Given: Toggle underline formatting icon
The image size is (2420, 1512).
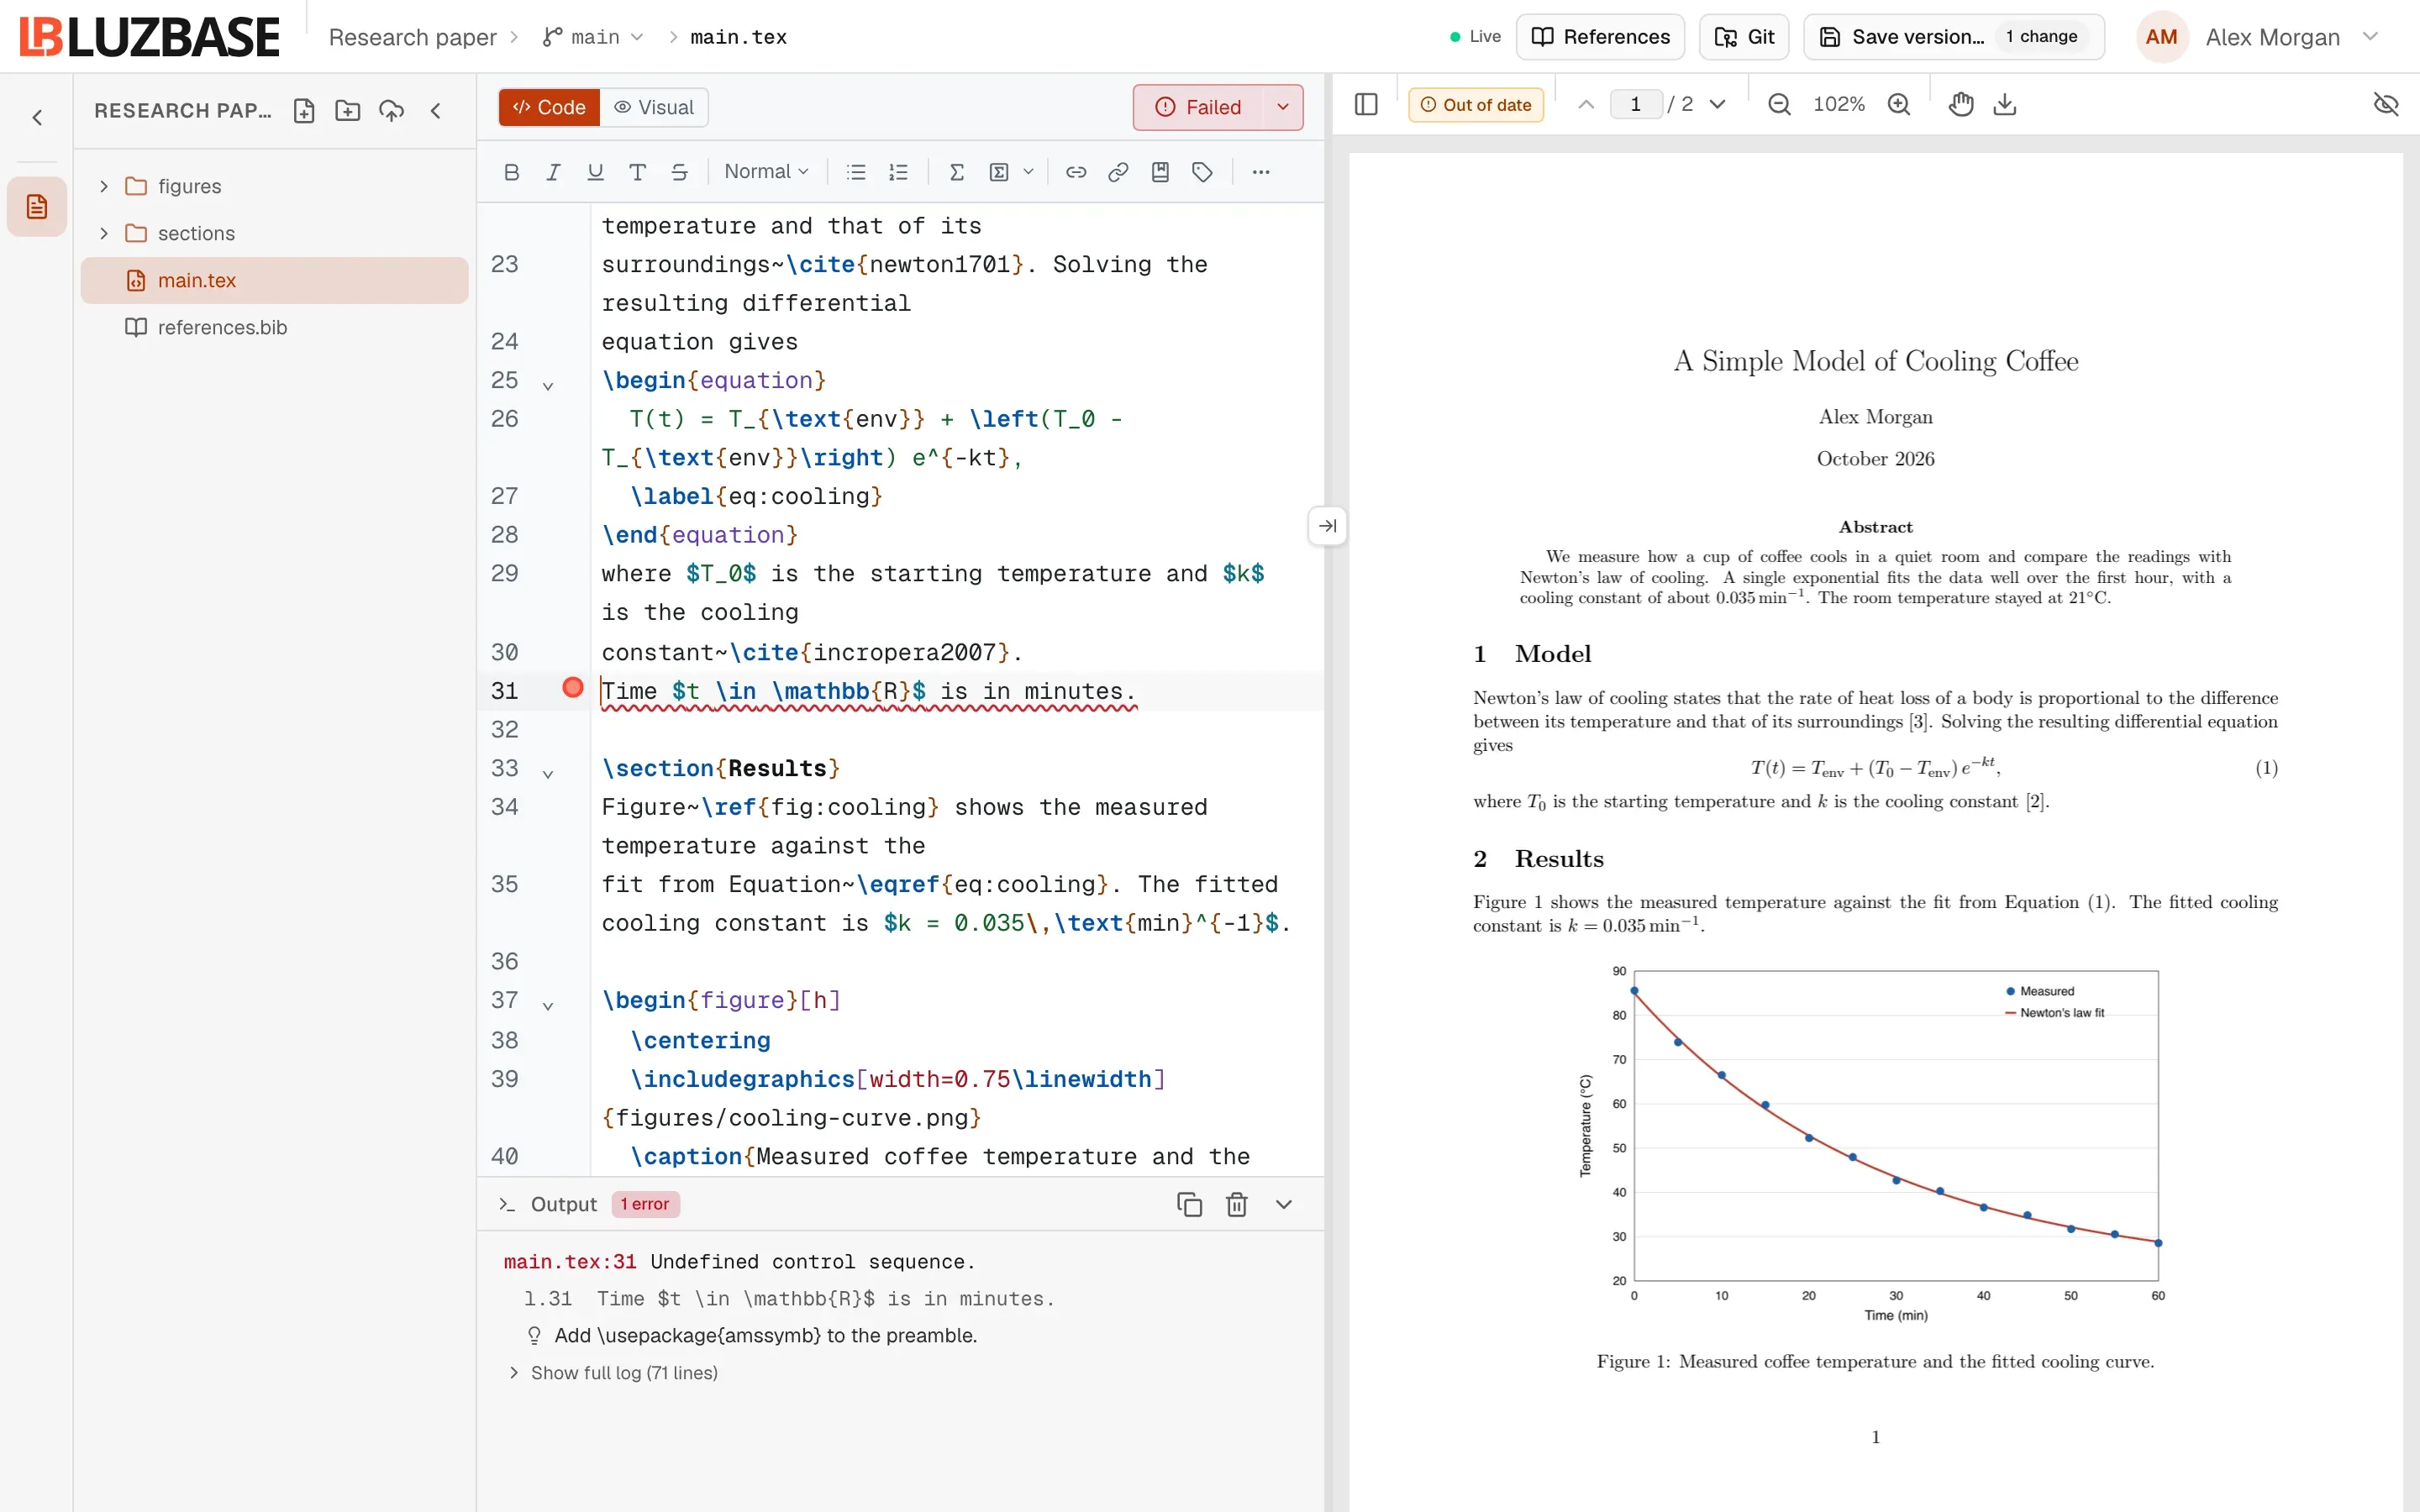Looking at the screenshot, I should 595,172.
